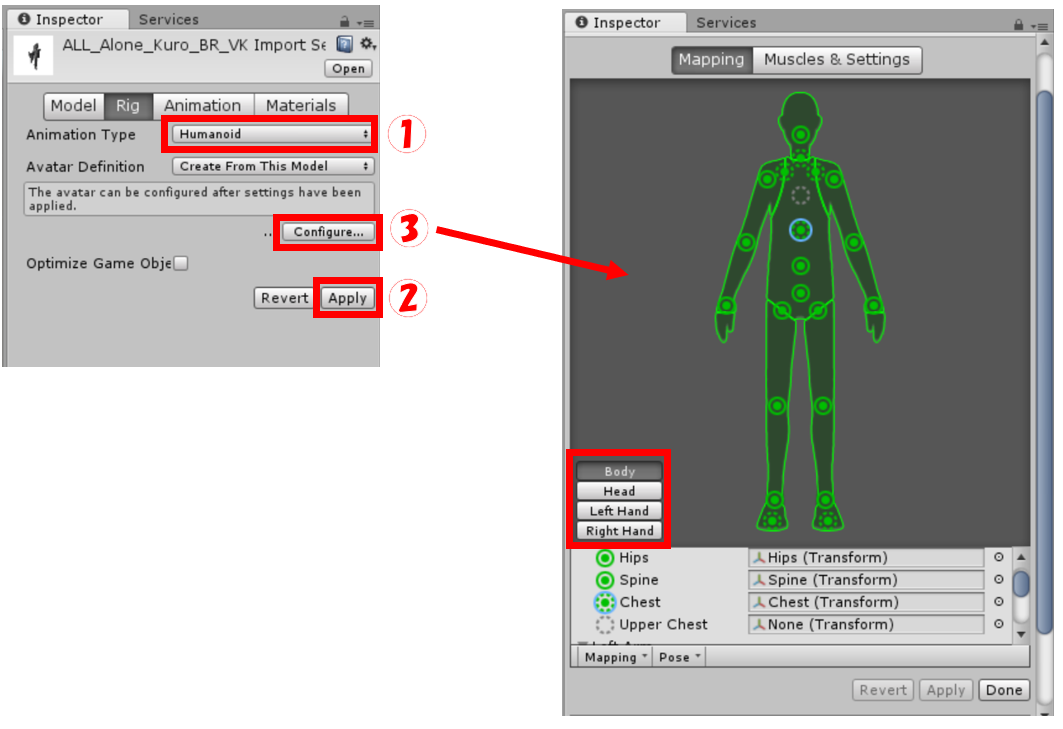Switch the avatar view to Left Hand
This screenshot has height=729, width=1063.
[619, 511]
